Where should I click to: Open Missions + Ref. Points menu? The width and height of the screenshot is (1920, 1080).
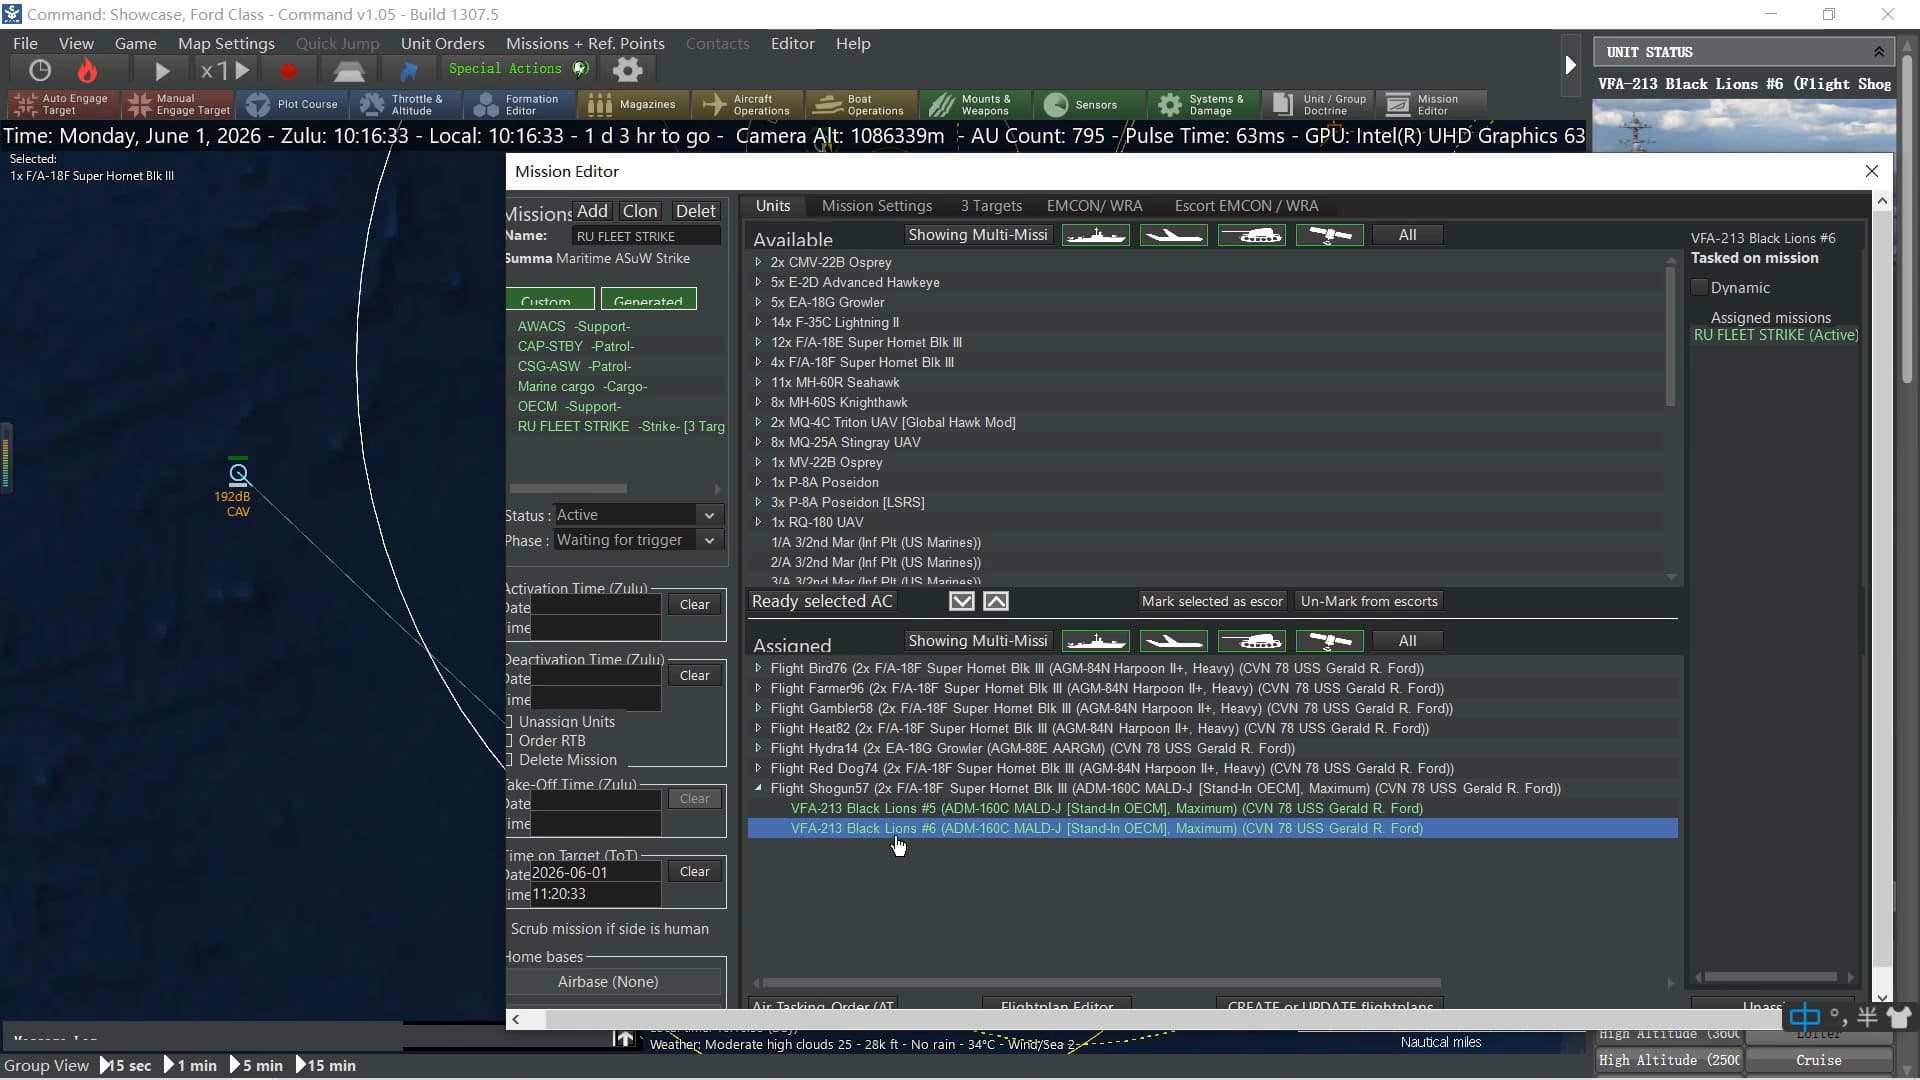(585, 44)
